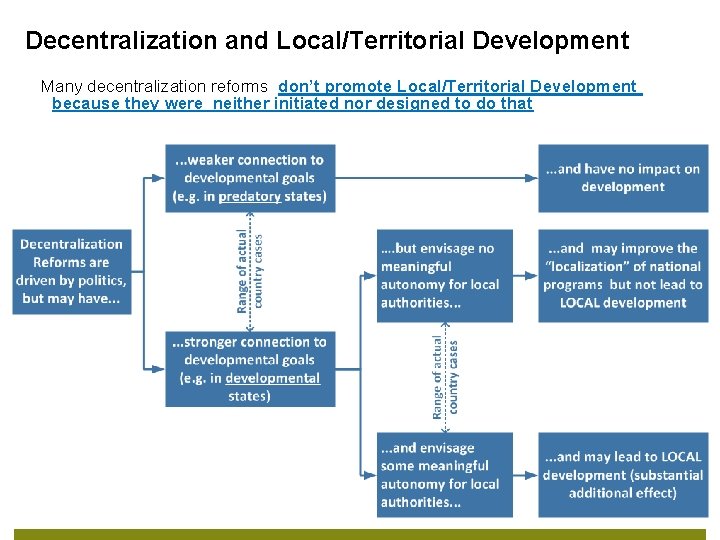720x540 pixels.
Task: Select the 'may improve the localization of national programs' box
Action: (x=623, y=276)
